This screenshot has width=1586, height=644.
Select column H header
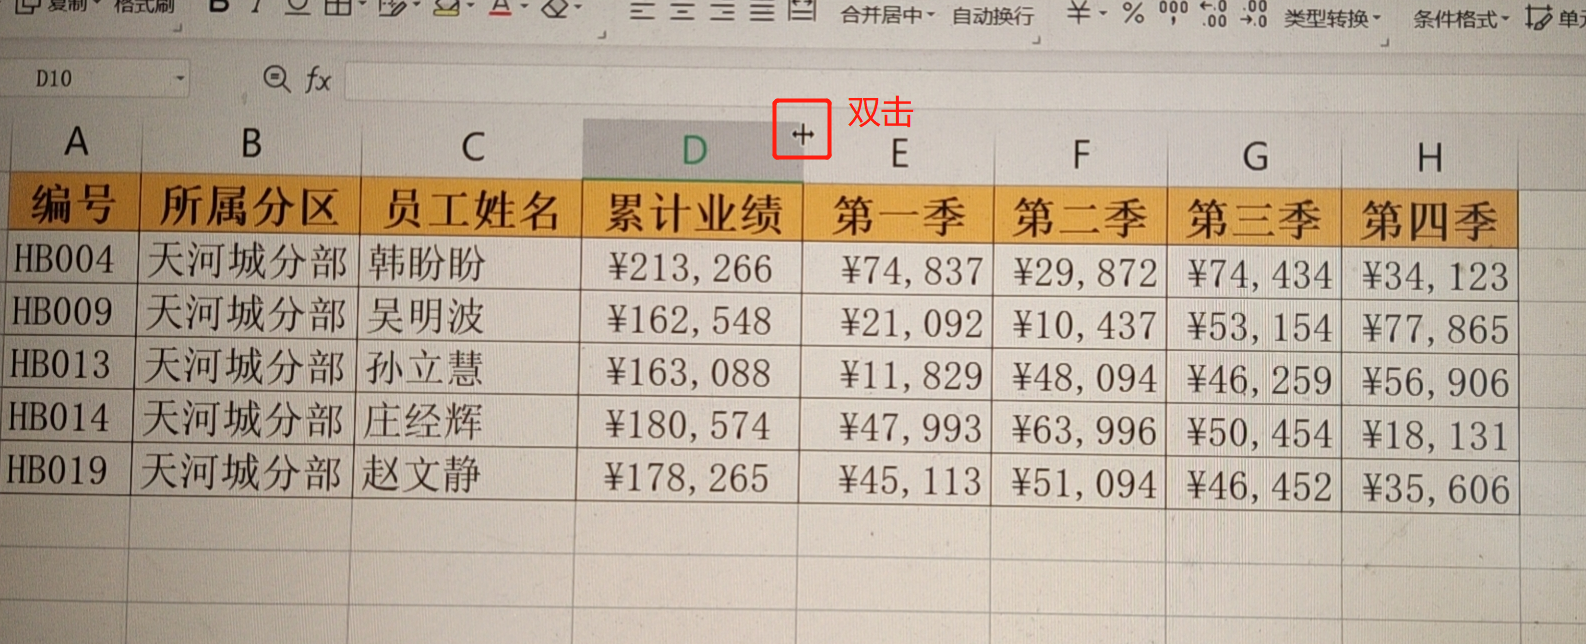point(1429,159)
